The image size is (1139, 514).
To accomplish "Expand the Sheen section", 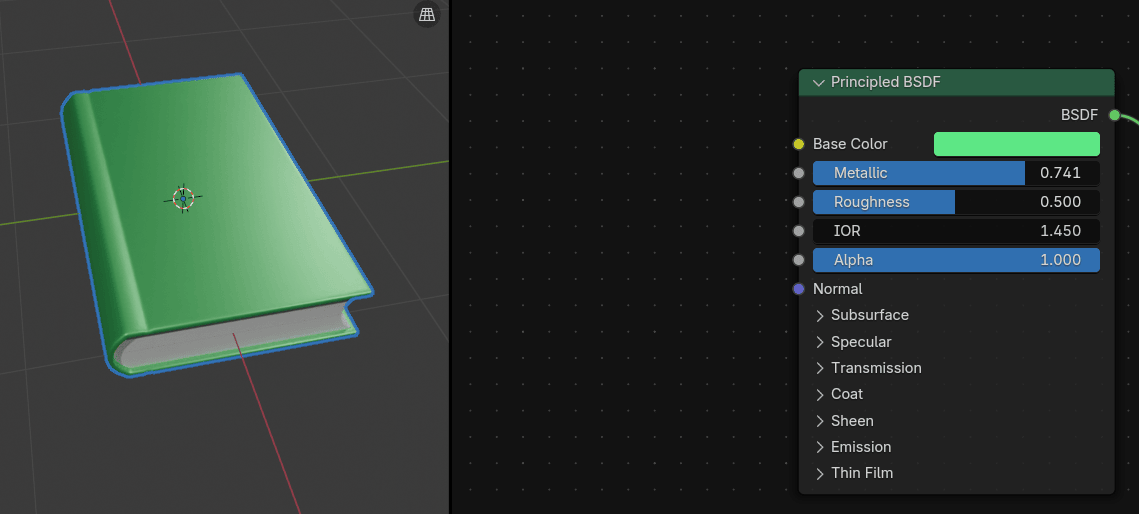I will (x=820, y=421).
